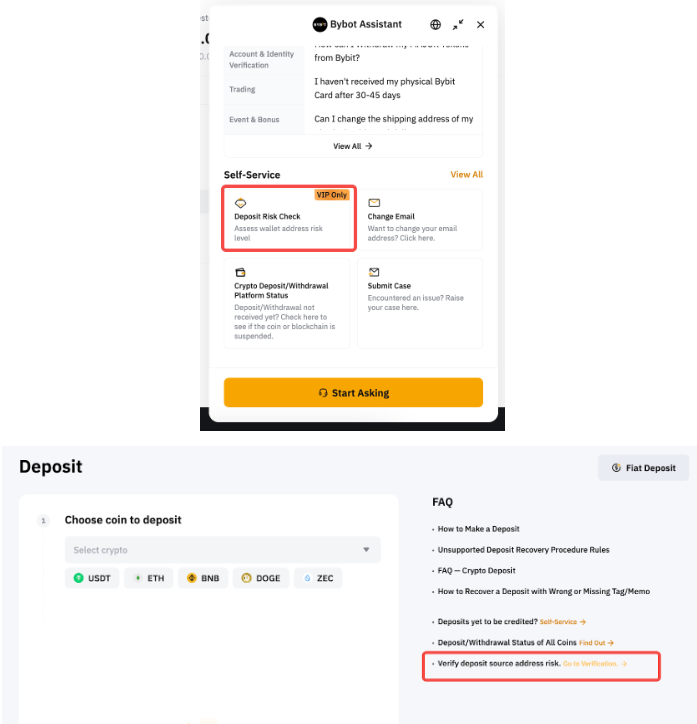
Task: Select the Event & Bonus category
Action: tap(254, 119)
